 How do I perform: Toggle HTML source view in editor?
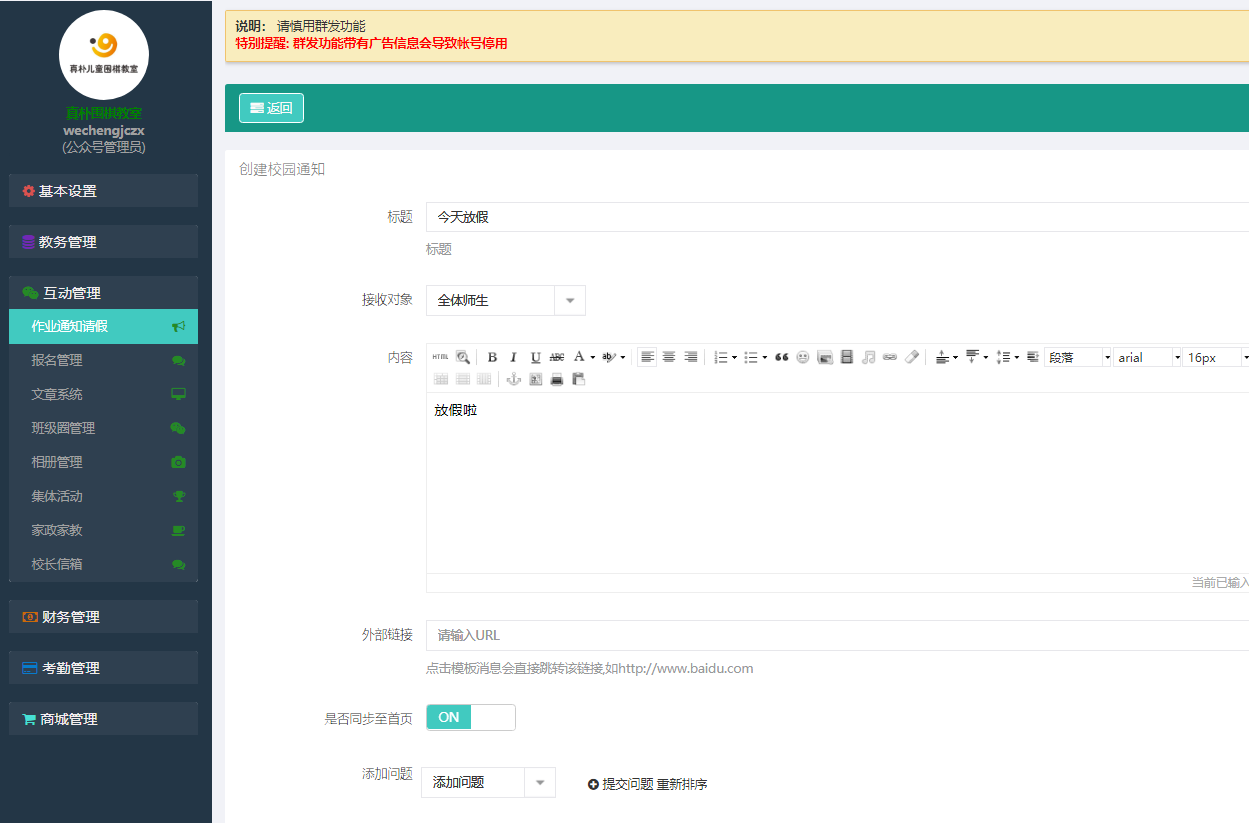[x=440, y=357]
